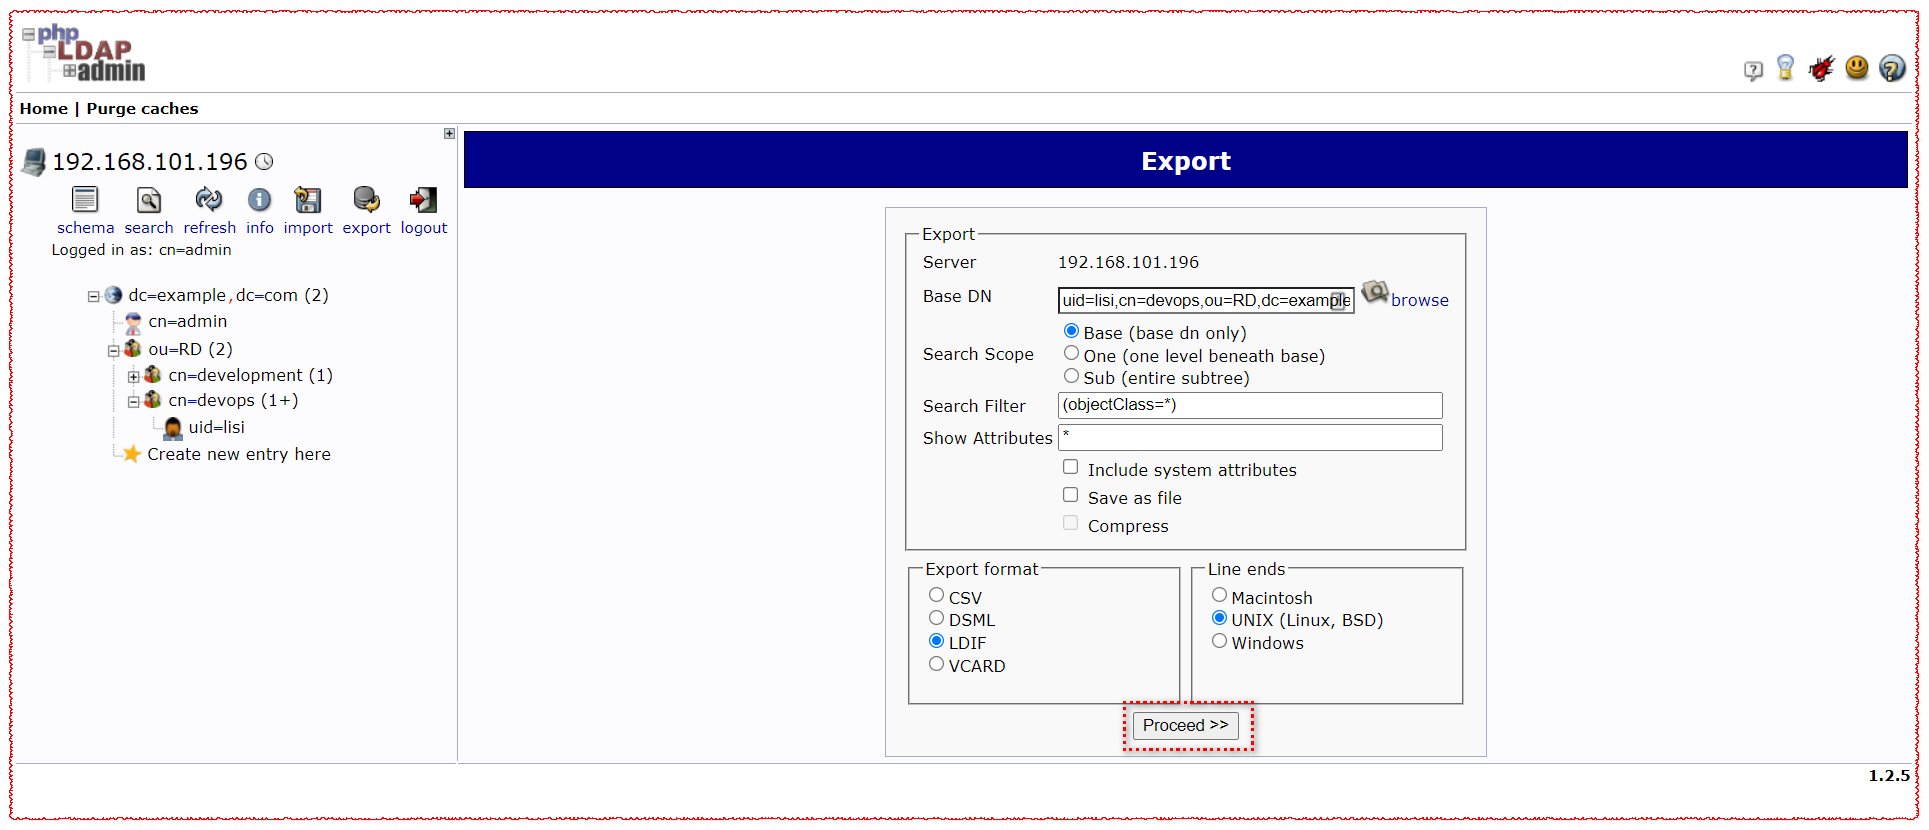Choose CSV export format
Image resolution: width=1929 pixels, height=830 pixels.
[x=936, y=595]
